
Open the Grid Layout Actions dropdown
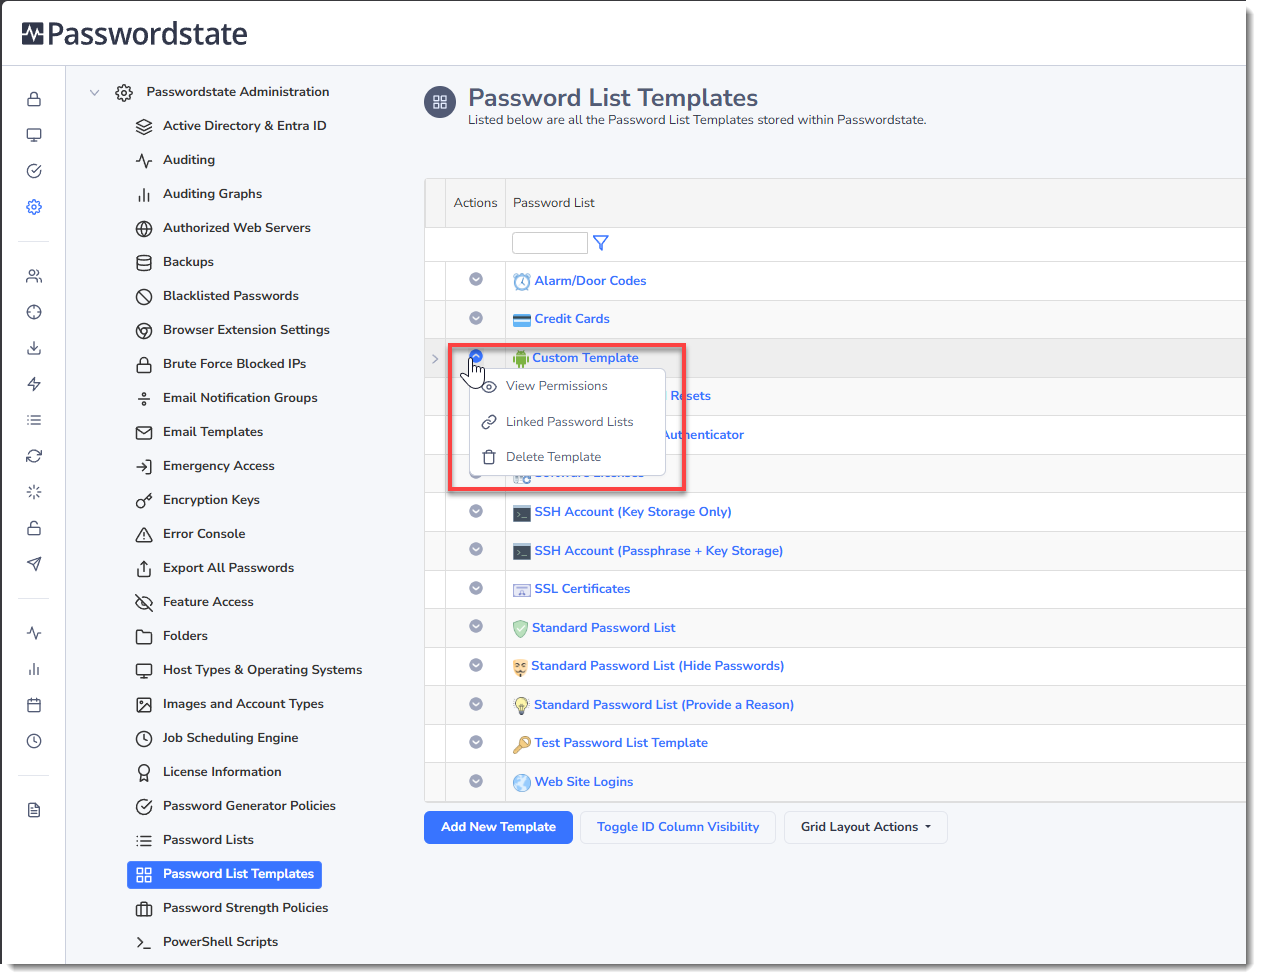[x=866, y=827]
